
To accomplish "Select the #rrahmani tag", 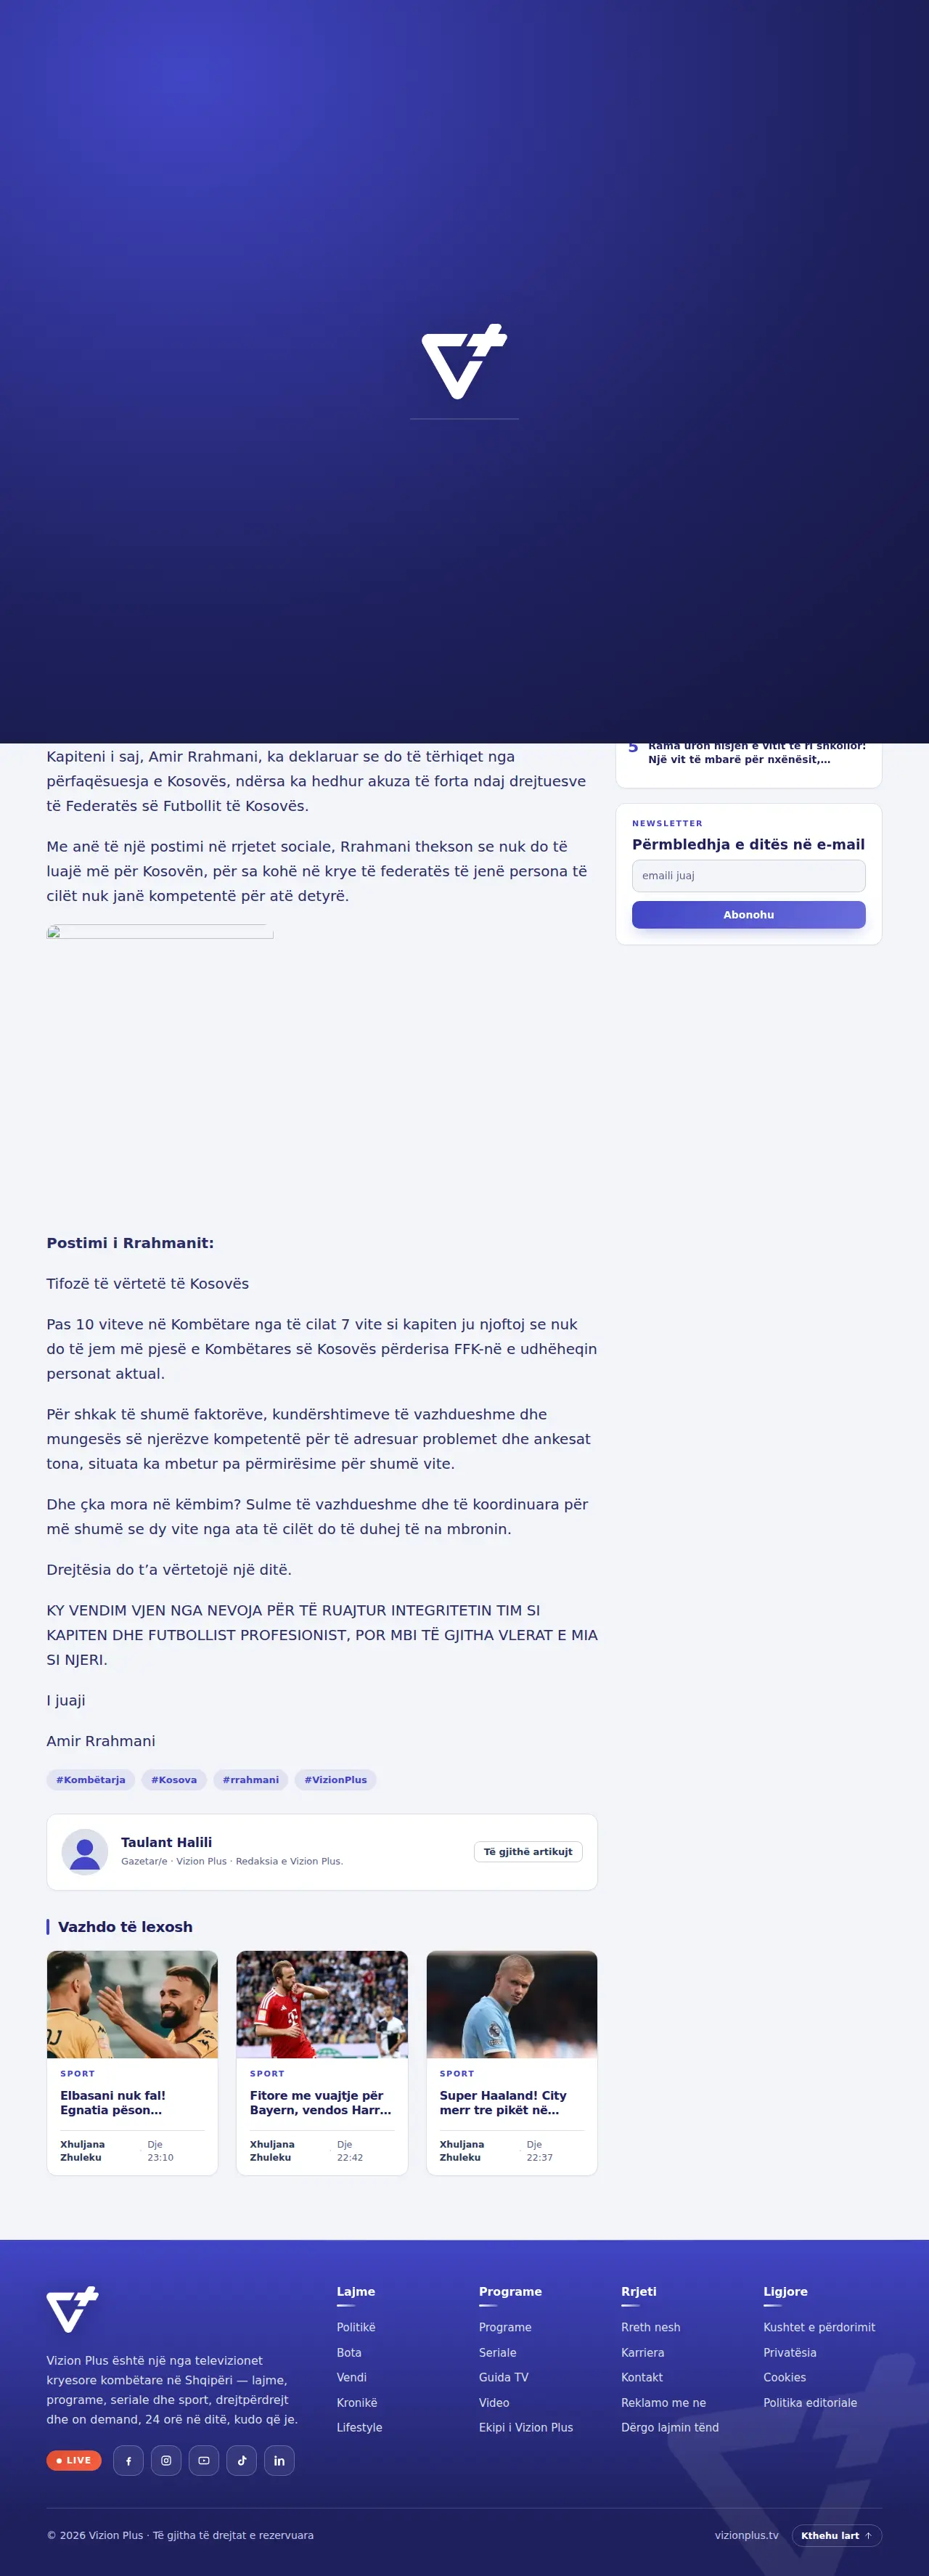I will [251, 1779].
